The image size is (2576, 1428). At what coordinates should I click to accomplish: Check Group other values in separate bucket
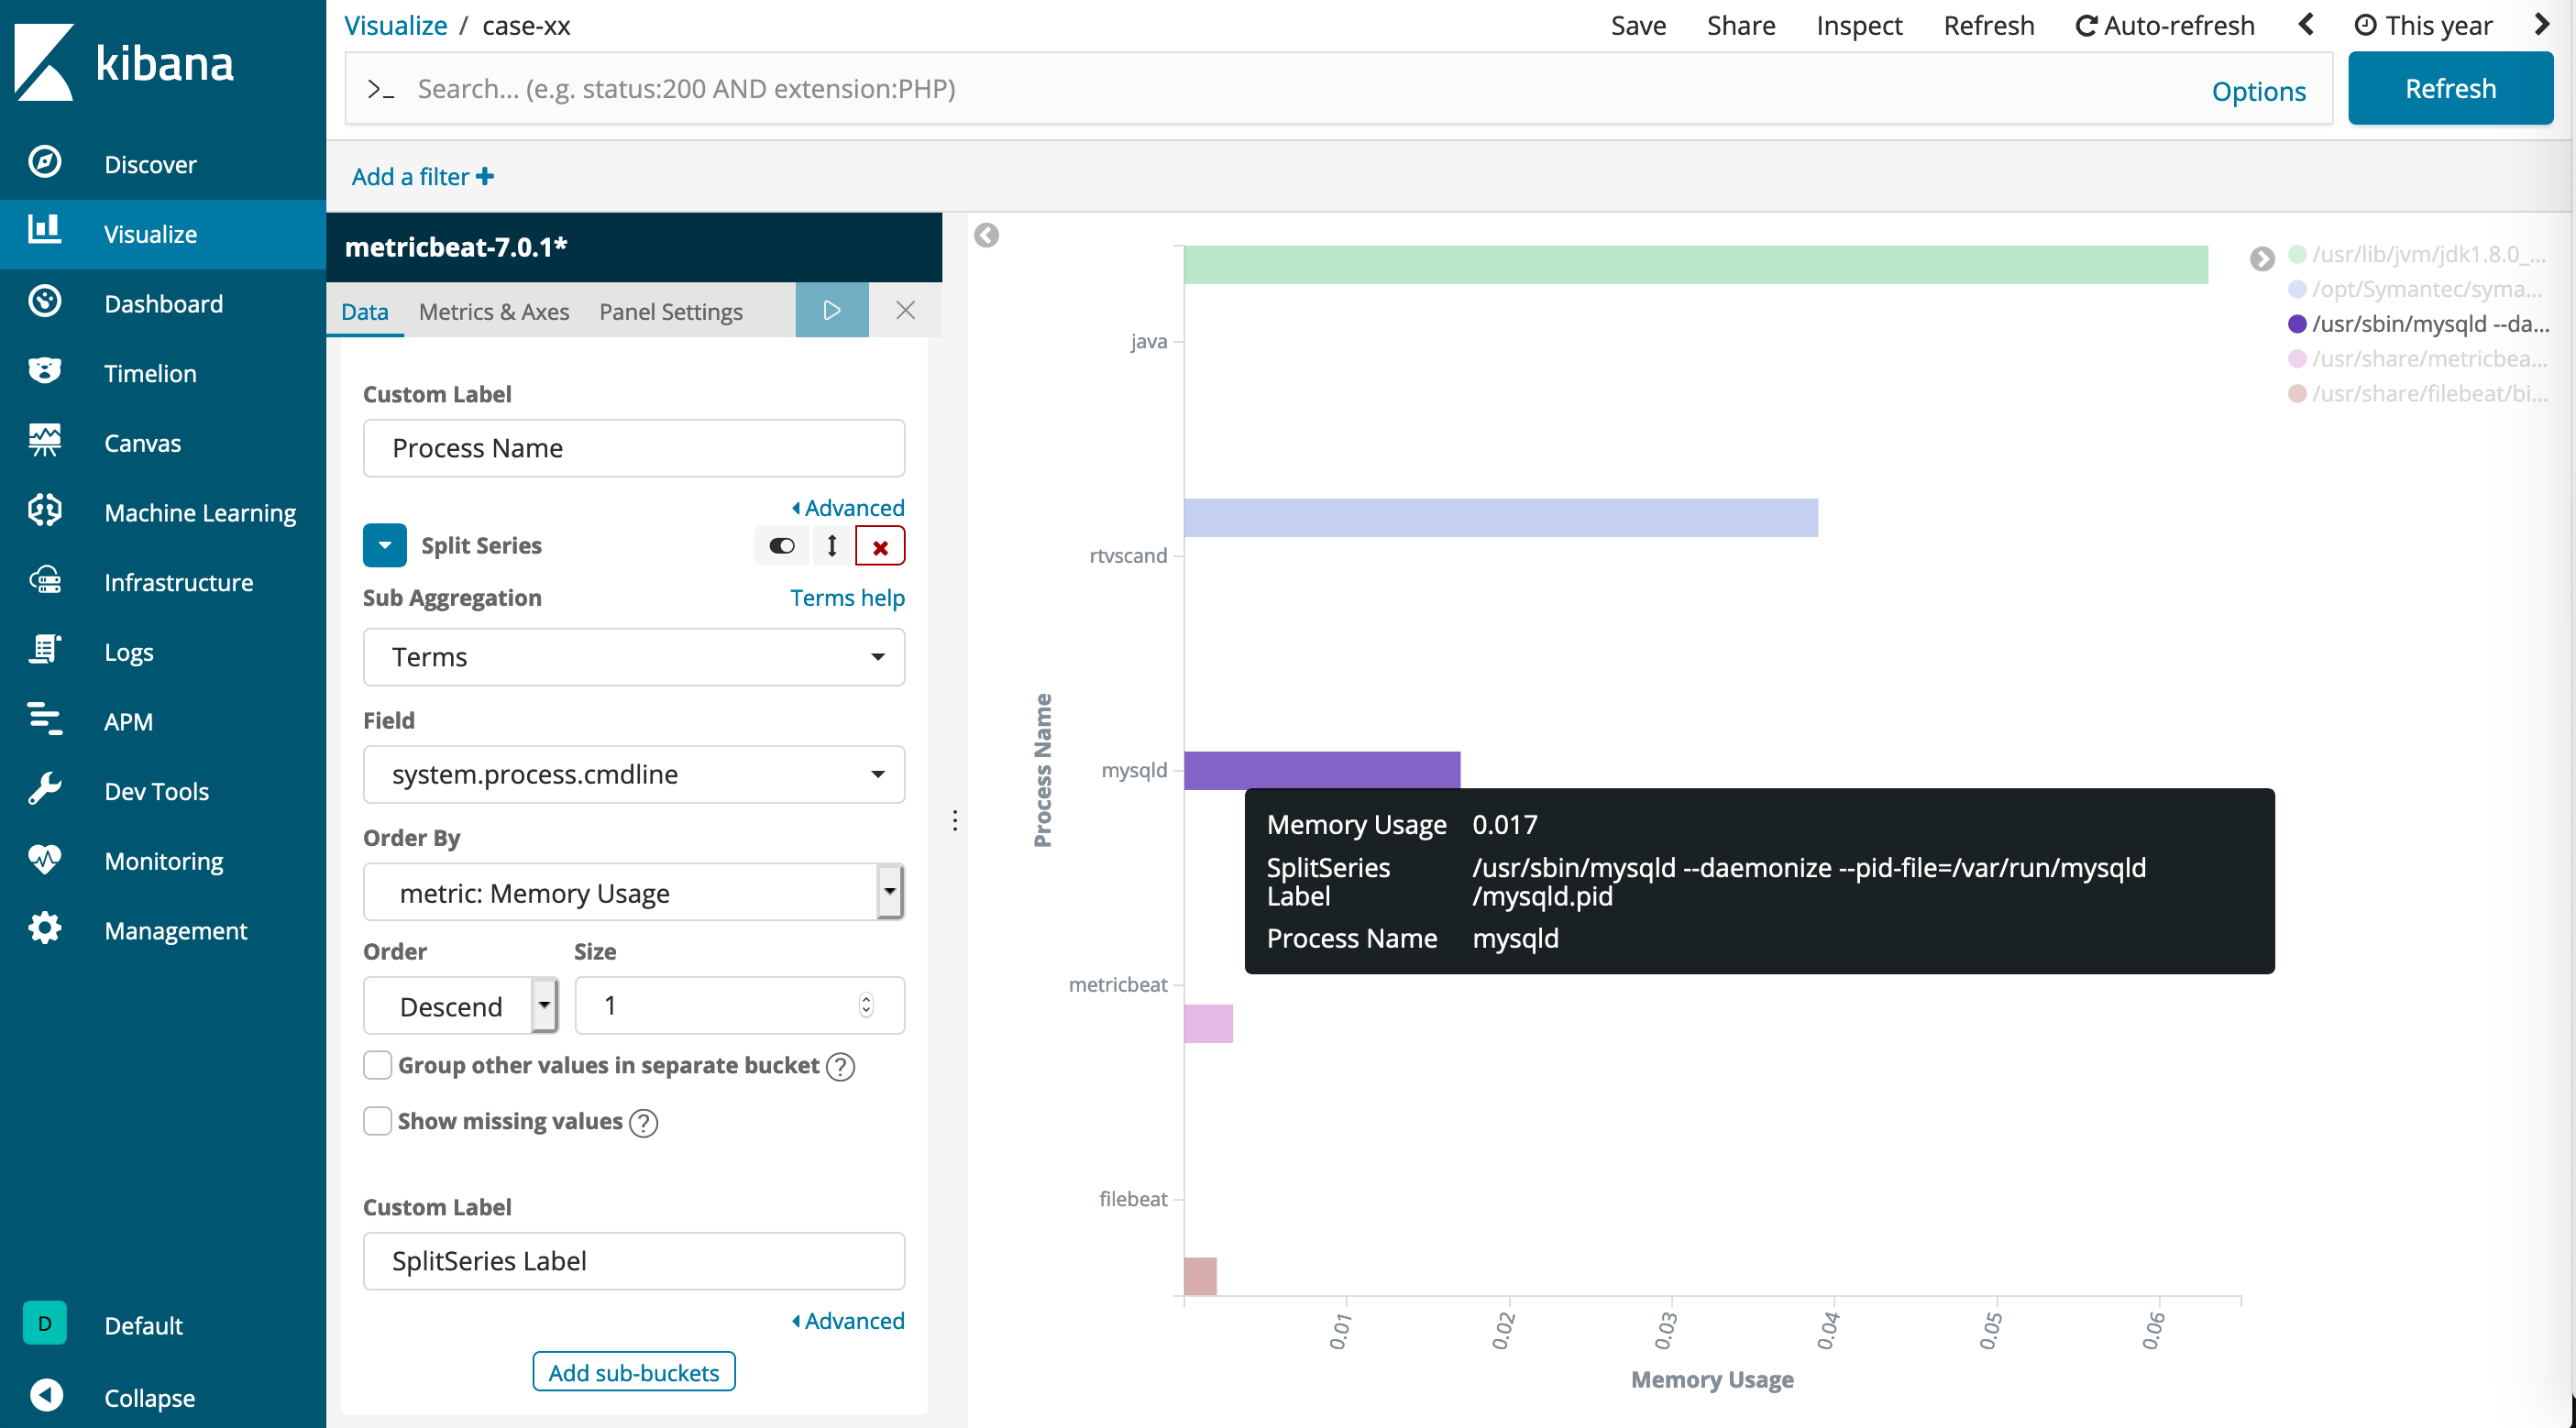tap(377, 1065)
